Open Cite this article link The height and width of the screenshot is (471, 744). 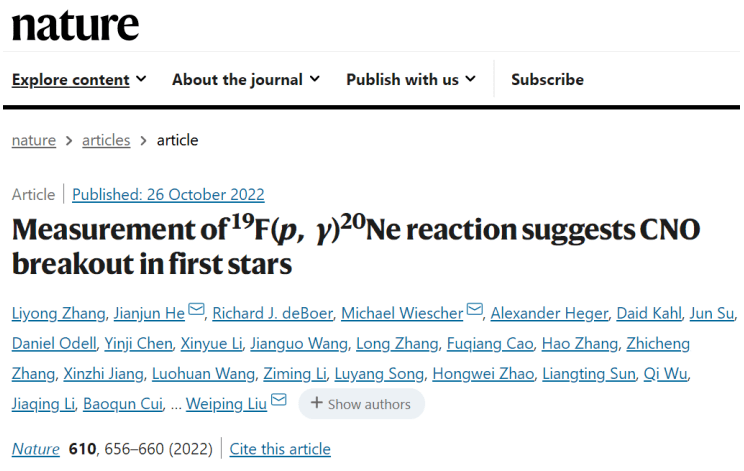[x=280, y=449]
